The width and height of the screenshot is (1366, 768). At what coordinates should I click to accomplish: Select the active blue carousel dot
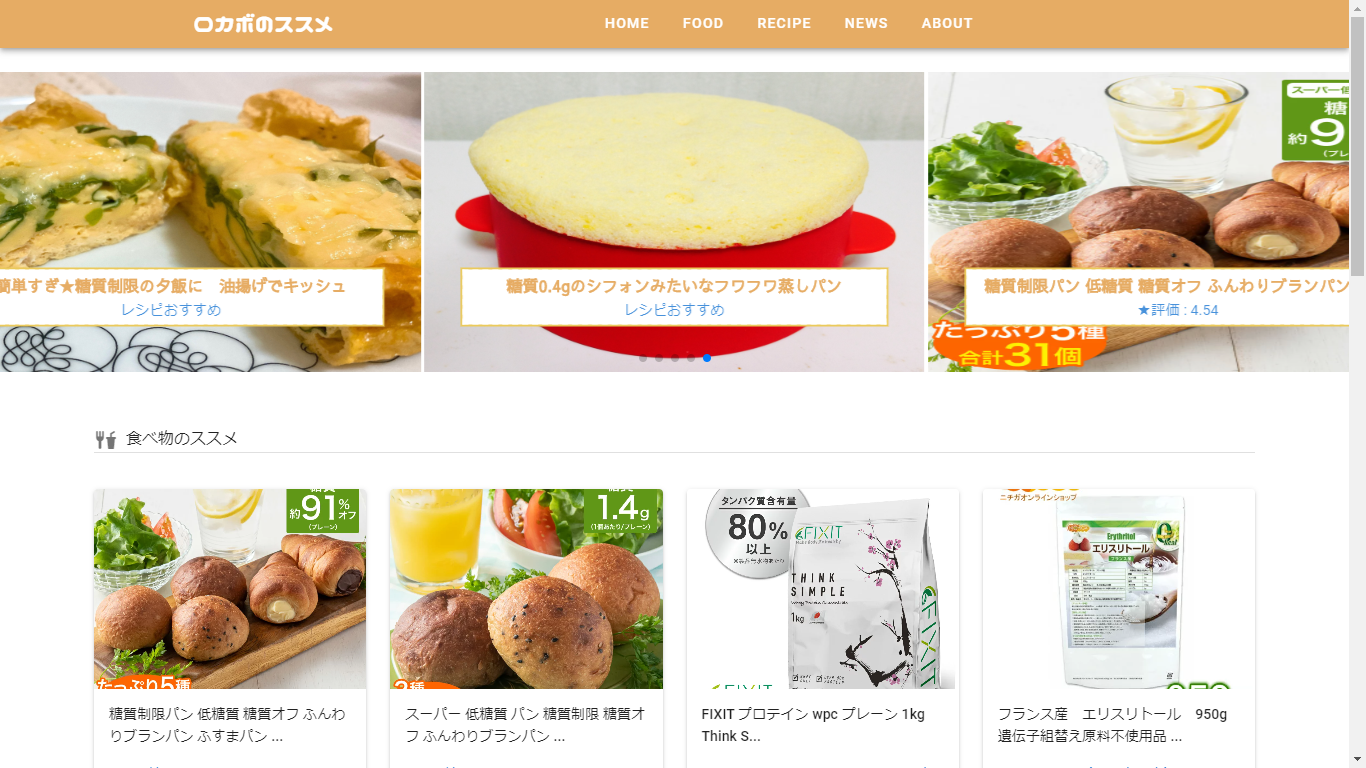coord(707,358)
